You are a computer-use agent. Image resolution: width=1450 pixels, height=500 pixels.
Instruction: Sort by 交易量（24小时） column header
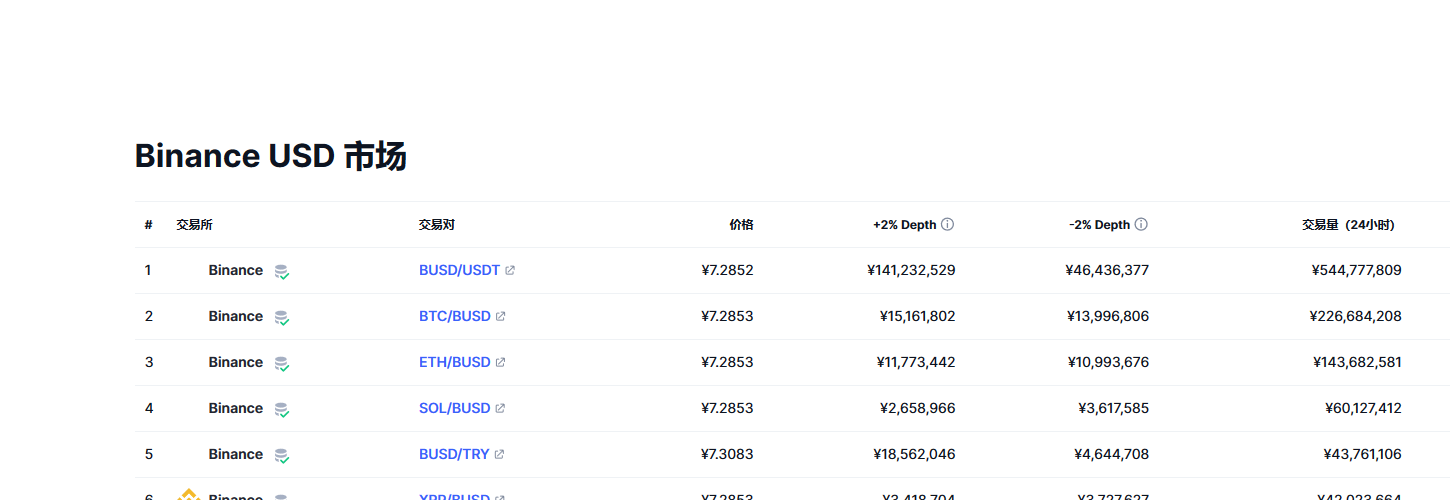point(1347,225)
